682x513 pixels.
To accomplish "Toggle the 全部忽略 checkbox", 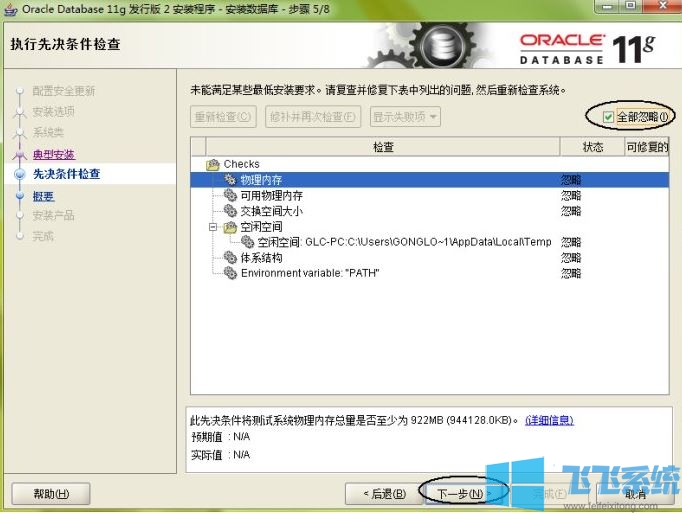I will click(x=608, y=117).
